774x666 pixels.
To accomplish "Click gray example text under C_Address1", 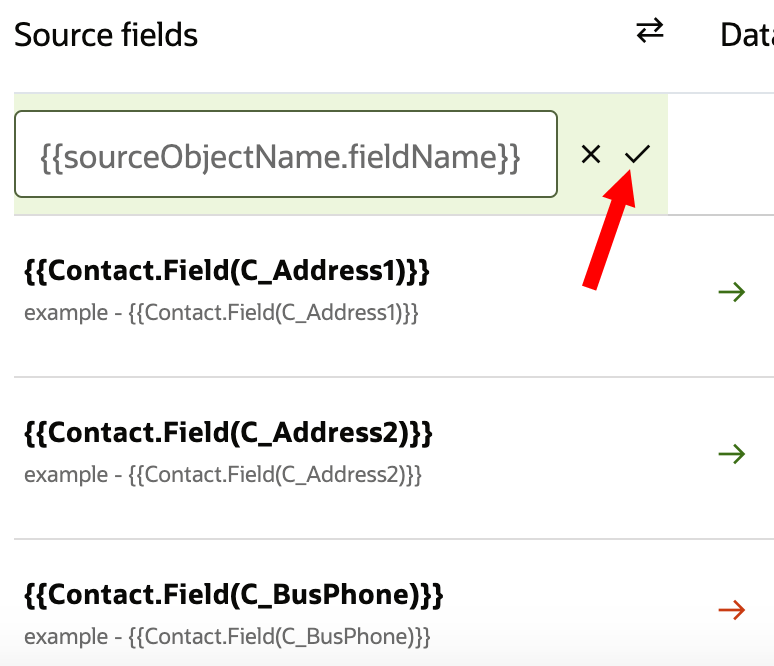I will tap(221, 313).
